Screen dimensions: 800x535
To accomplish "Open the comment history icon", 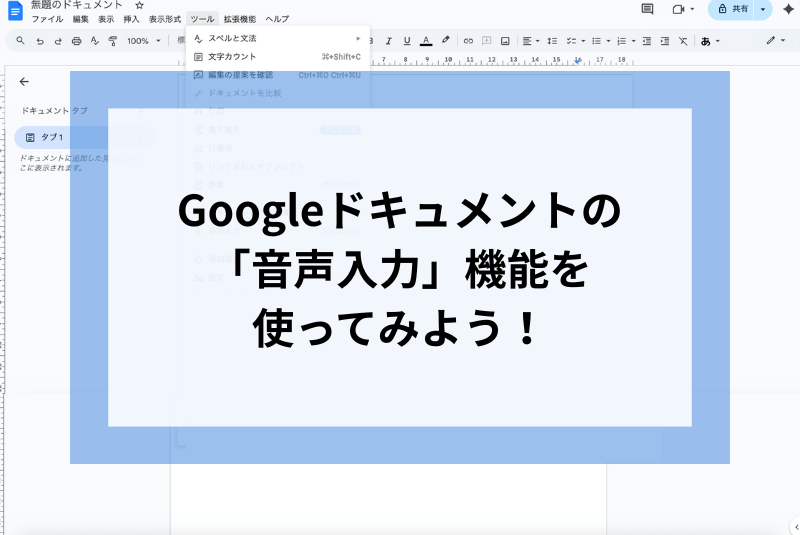I will click(647, 9).
